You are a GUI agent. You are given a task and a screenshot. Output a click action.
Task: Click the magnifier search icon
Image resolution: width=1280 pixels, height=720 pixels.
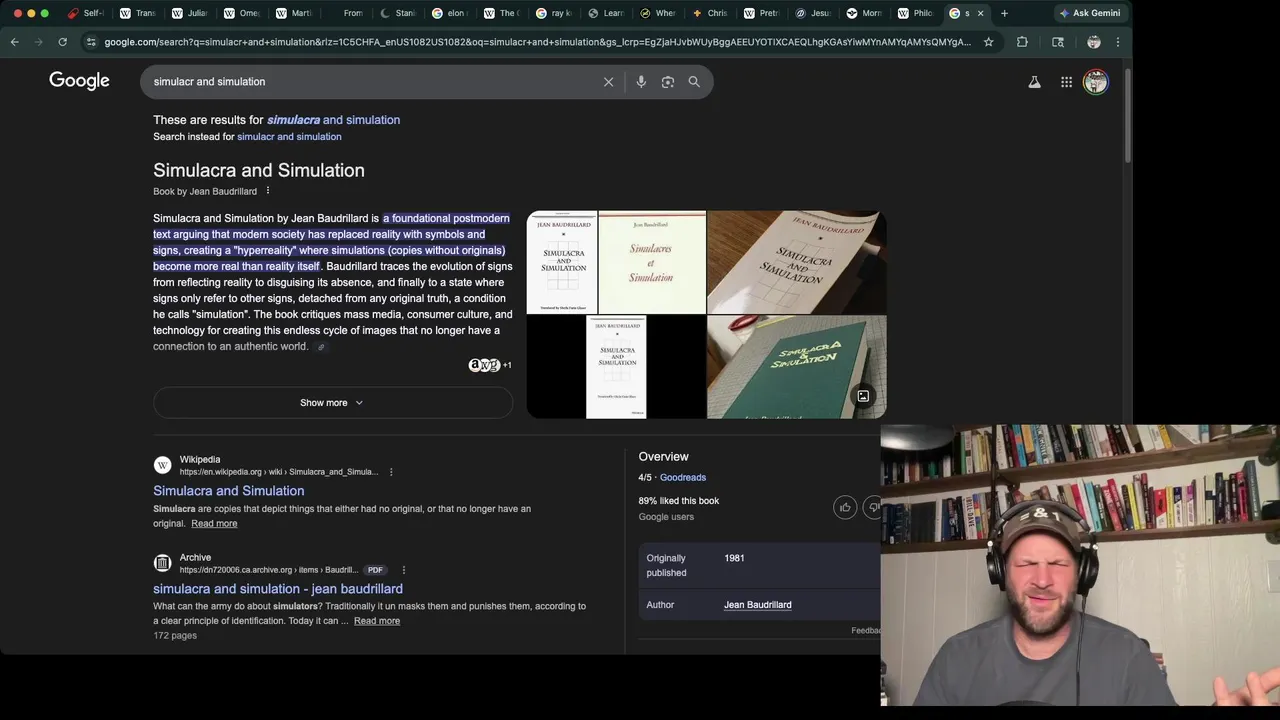[694, 82]
